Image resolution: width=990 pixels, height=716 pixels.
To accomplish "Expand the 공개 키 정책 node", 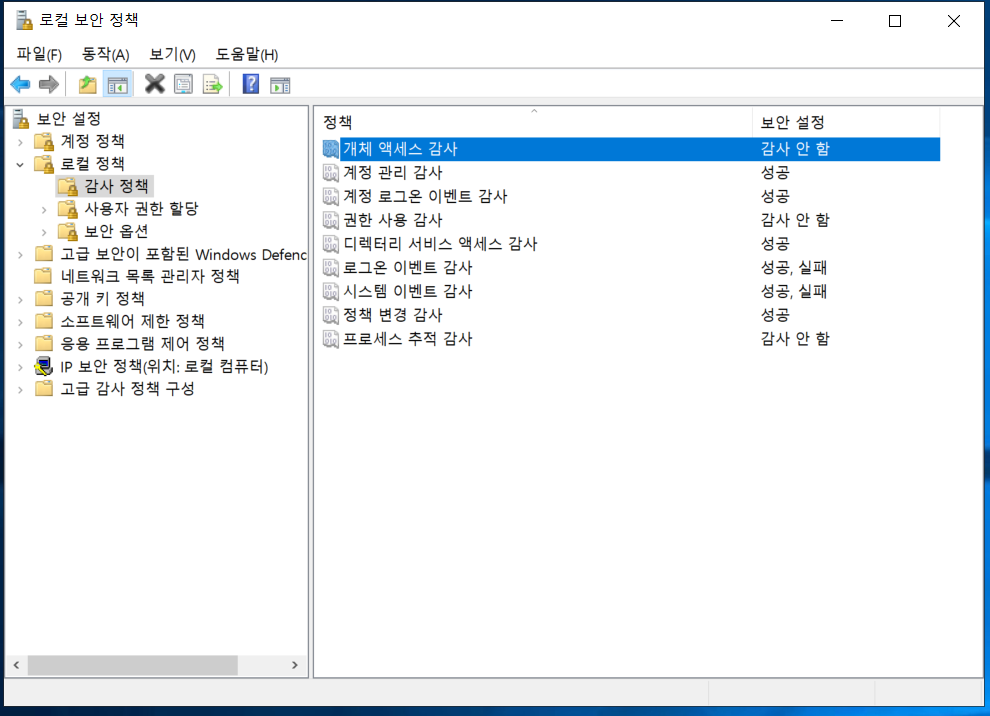I will point(21,299).
